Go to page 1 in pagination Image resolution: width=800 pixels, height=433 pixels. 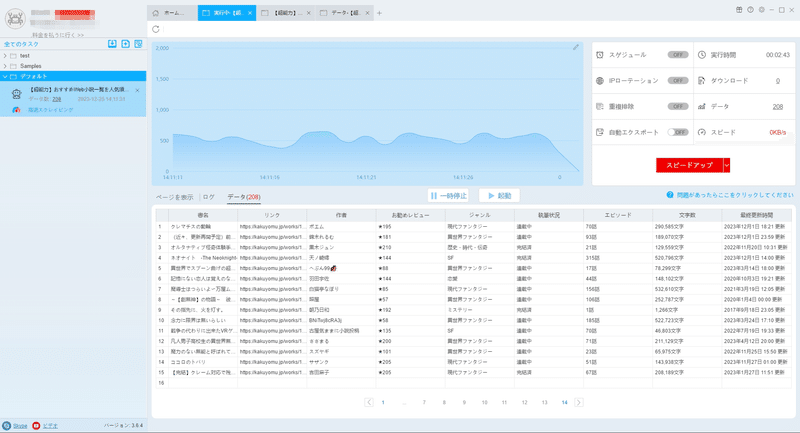[383, 402]
